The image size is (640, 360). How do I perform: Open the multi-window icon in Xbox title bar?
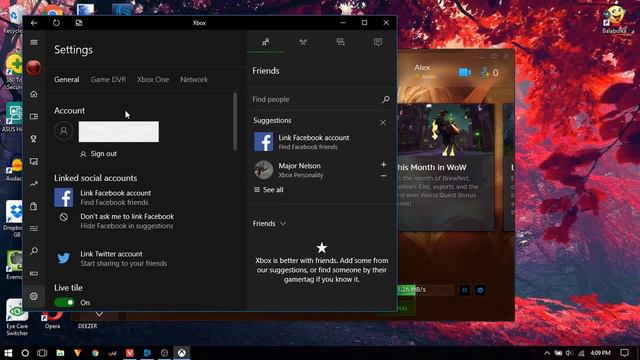pyautogui.click(x=79, y=23)
